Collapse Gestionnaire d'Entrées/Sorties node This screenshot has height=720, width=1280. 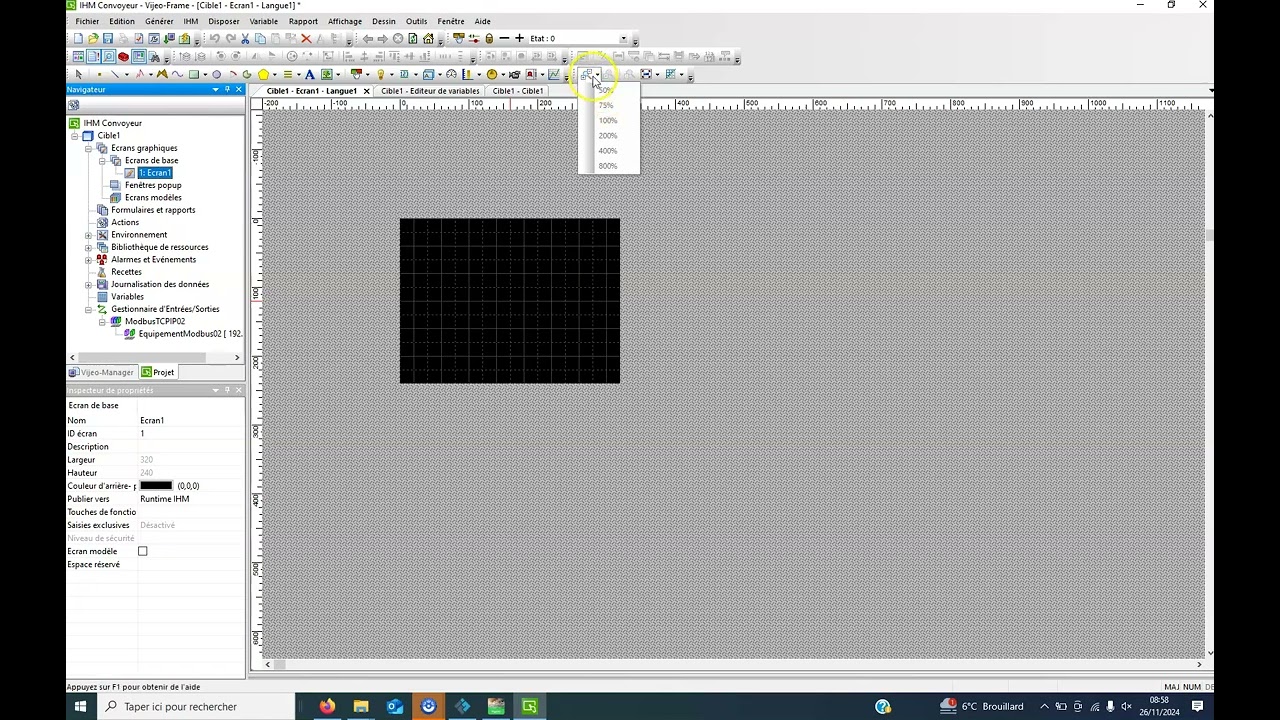pyautogui.click(x=88, y=309)
